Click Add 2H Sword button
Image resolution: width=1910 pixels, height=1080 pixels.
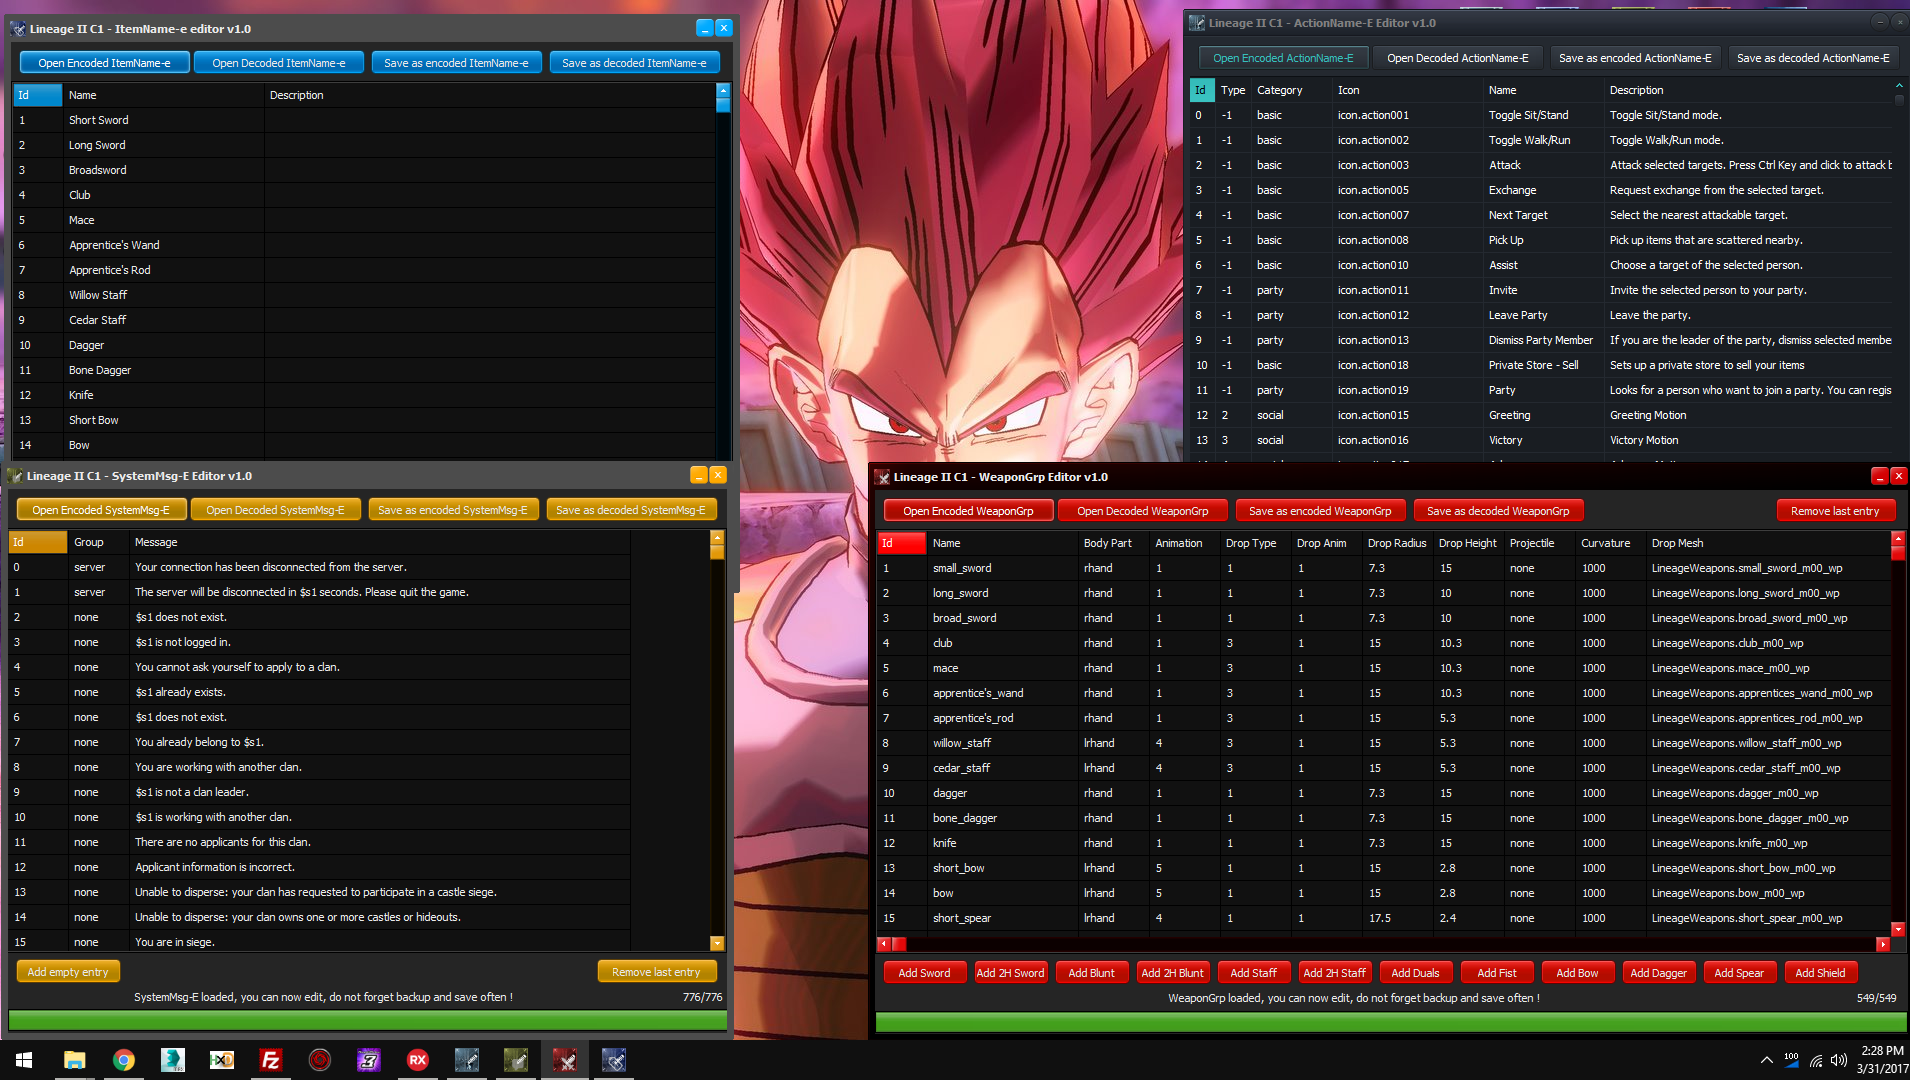tap(1010, 973)
